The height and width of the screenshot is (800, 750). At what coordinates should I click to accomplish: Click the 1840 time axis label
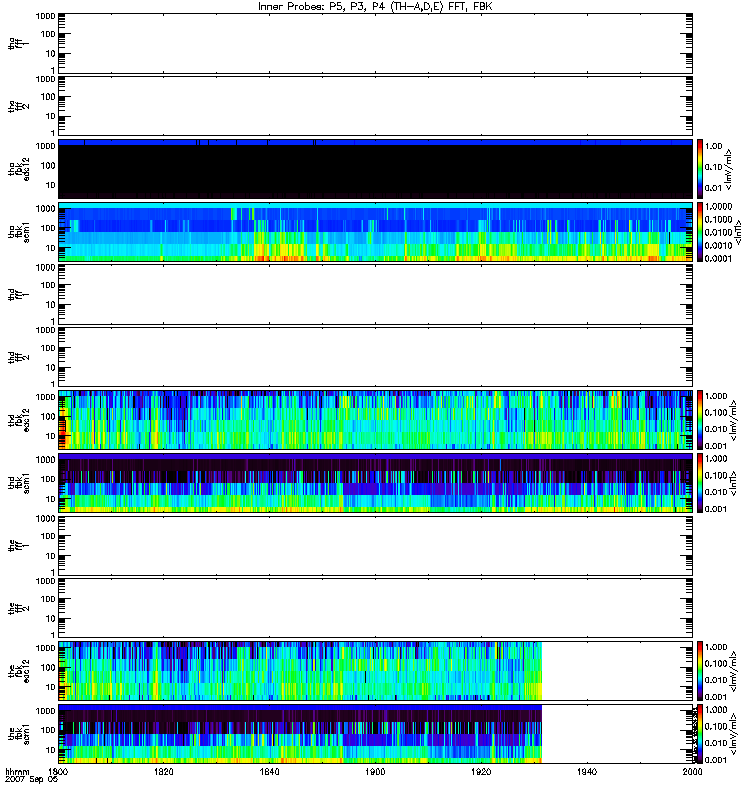(269, 771)
